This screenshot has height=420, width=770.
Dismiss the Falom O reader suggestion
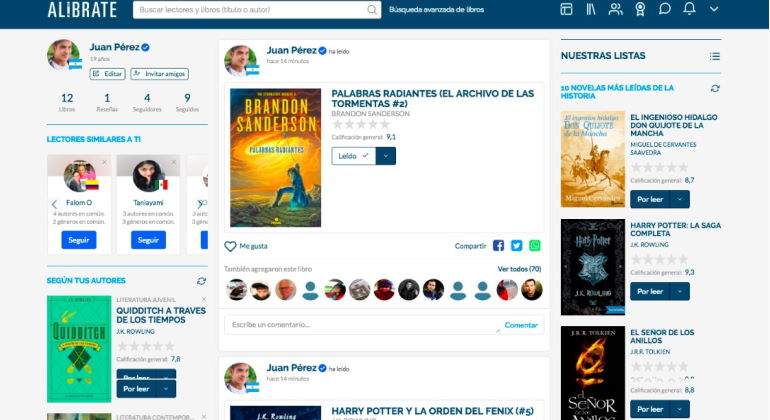tap(105, 162)
